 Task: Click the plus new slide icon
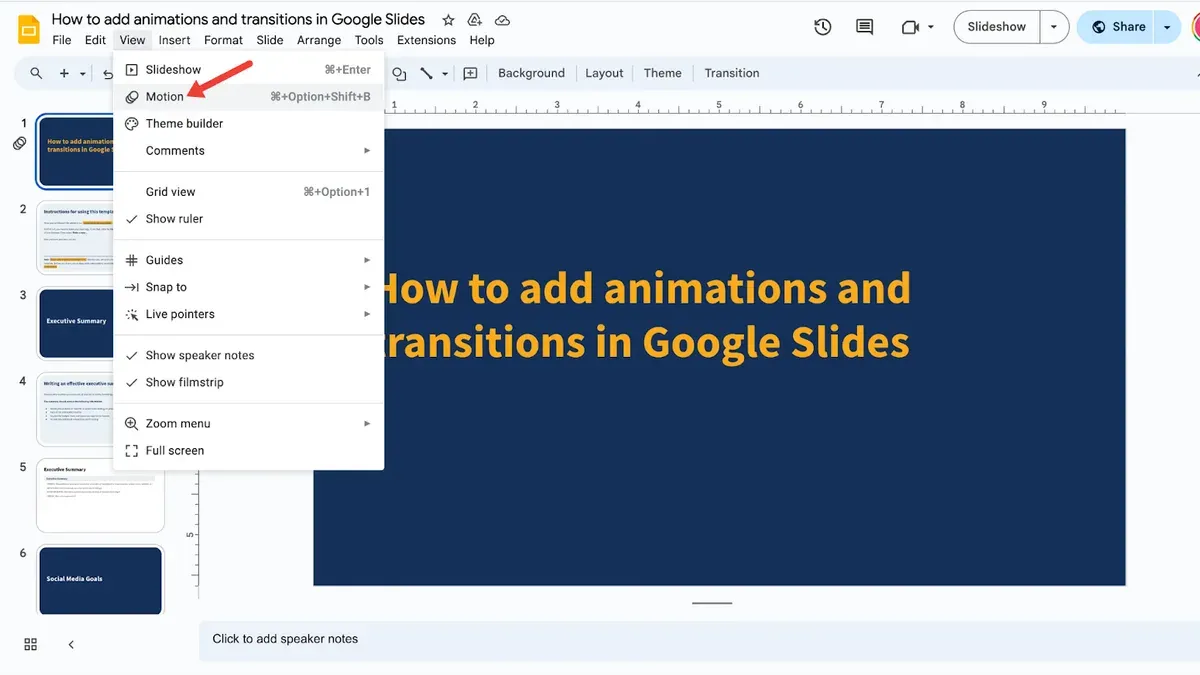(64, 73)
